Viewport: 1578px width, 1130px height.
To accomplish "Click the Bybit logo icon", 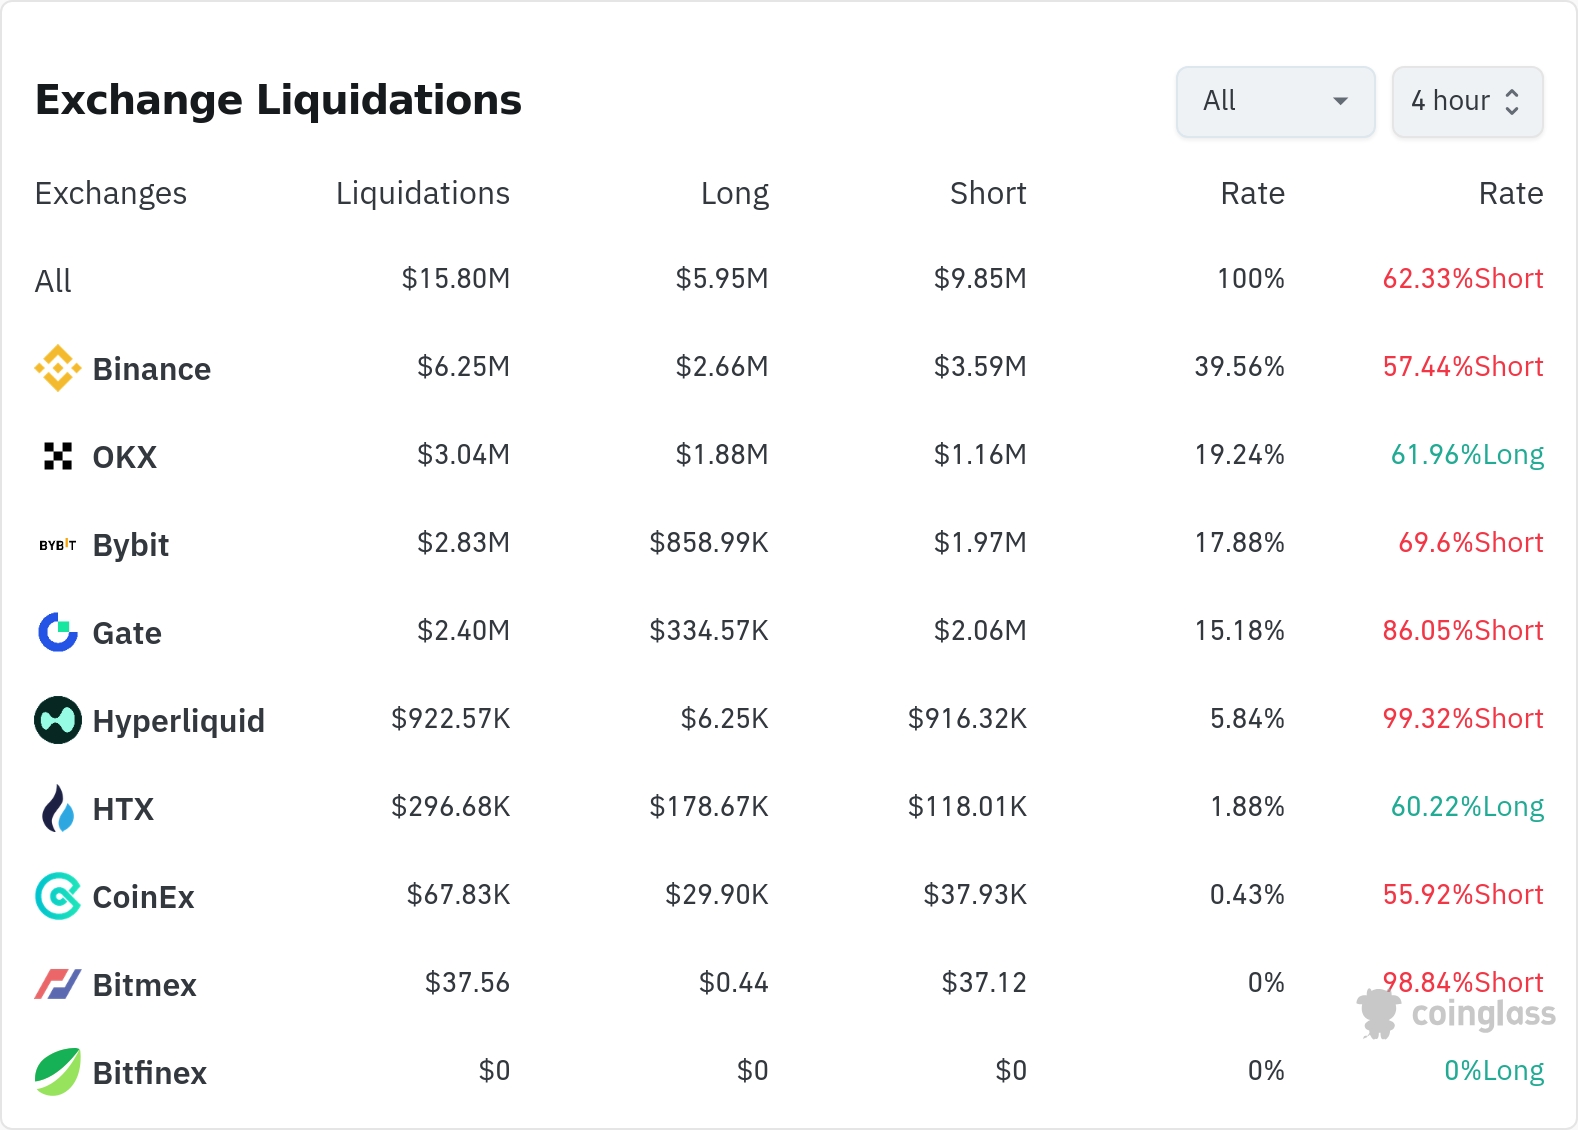I will (x=58, y=545).
